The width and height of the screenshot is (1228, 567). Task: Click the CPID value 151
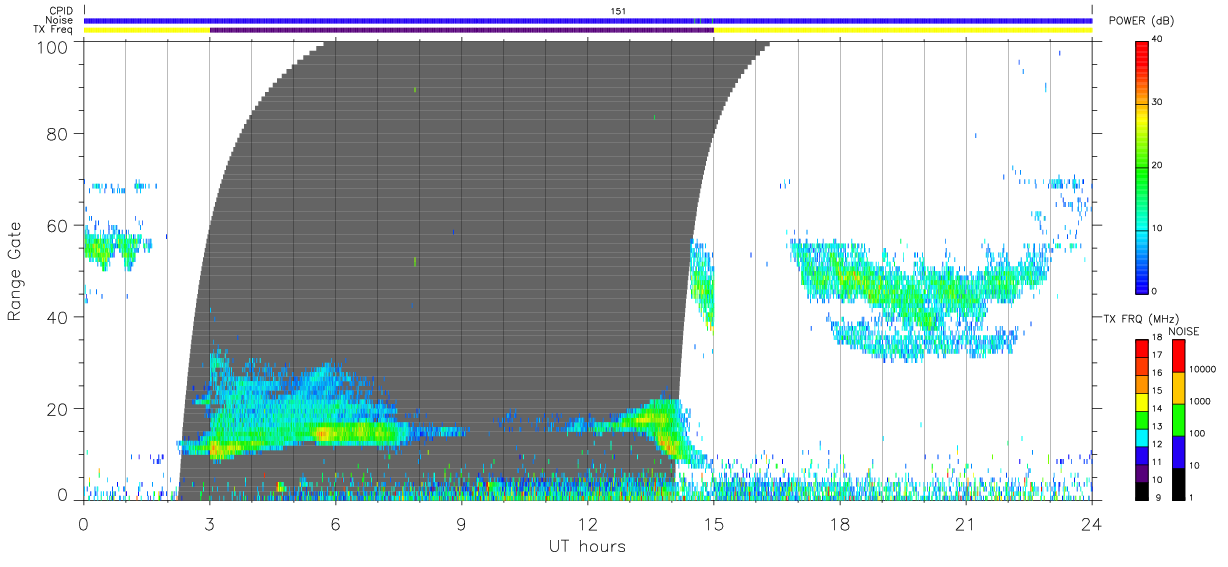click(x=618, y=11)
